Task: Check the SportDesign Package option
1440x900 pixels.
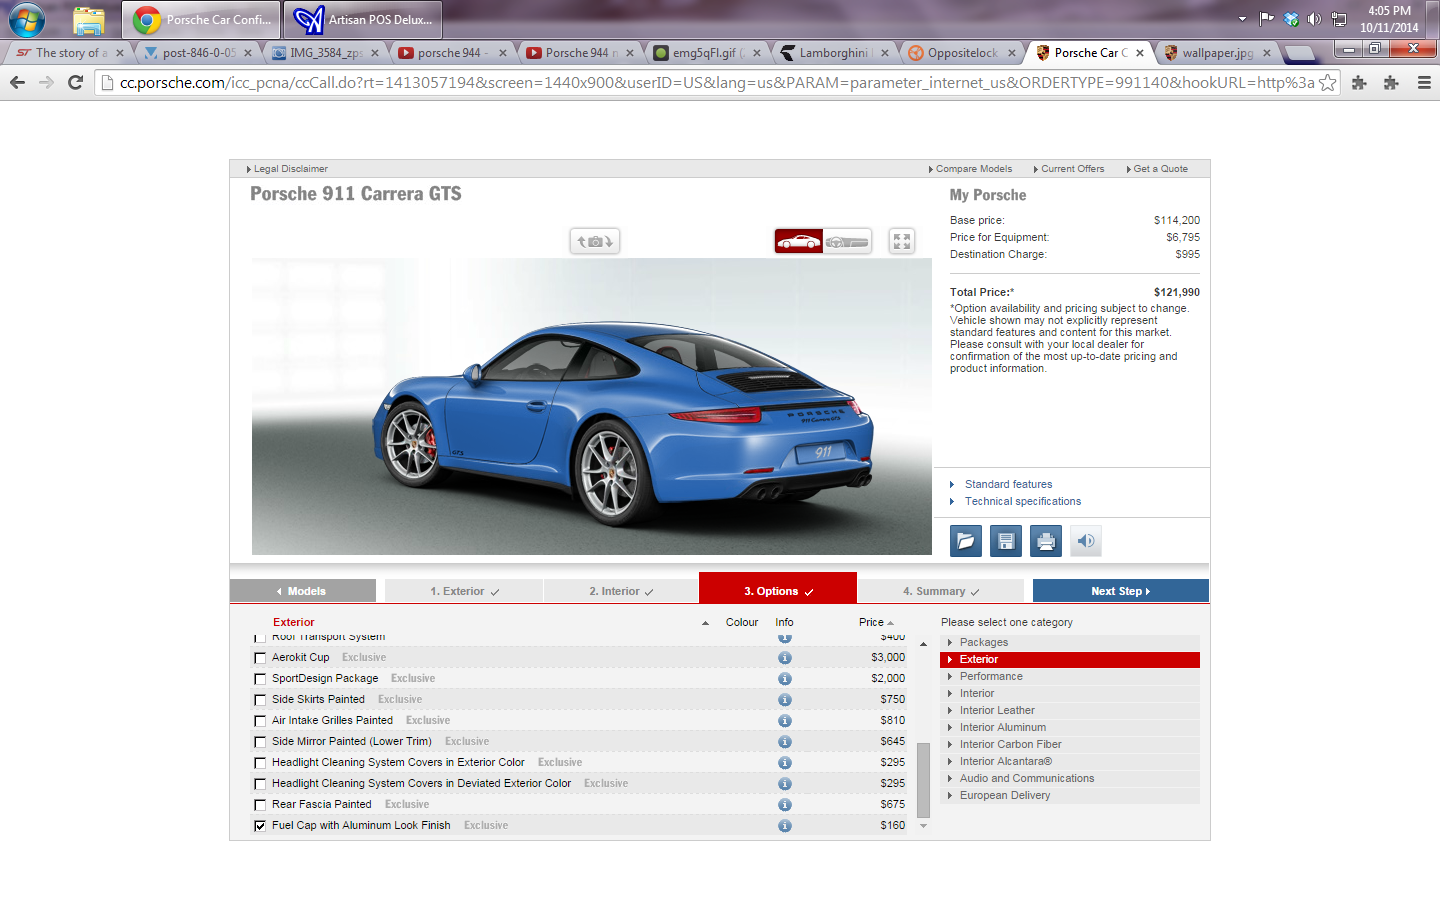Action: click(x=260, y=679)
